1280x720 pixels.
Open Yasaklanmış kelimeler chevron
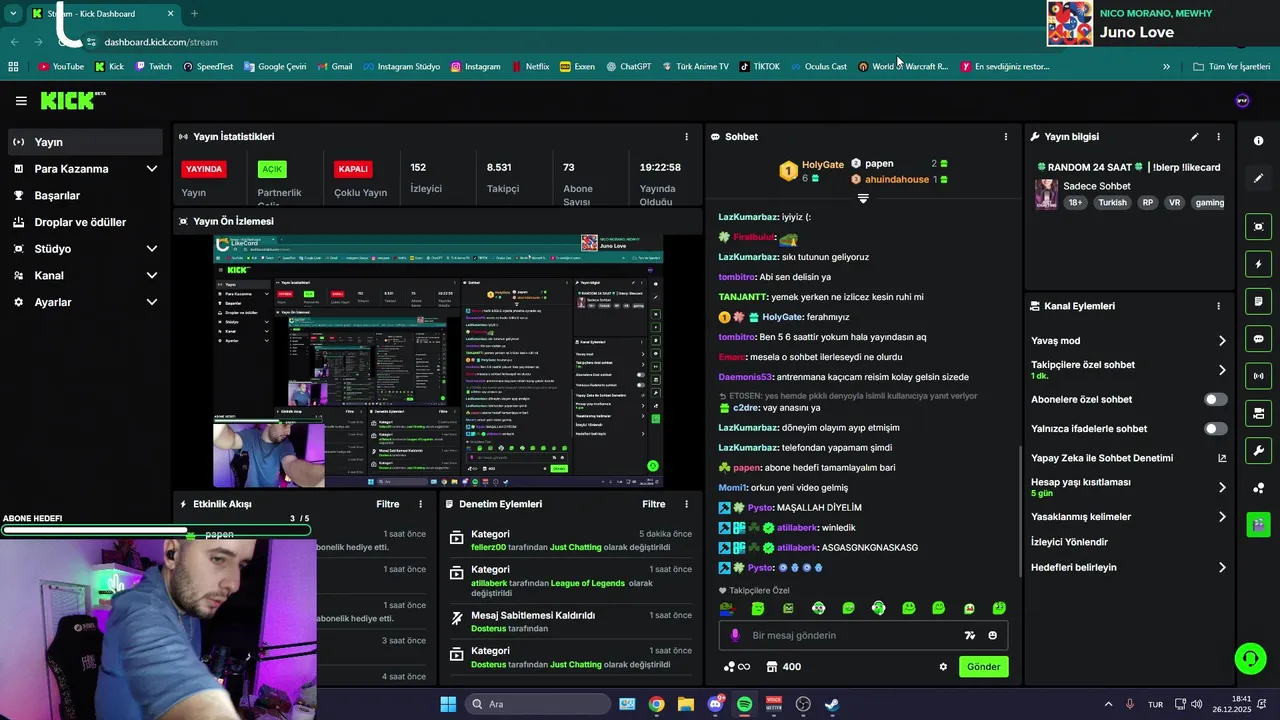[1222, 517]
